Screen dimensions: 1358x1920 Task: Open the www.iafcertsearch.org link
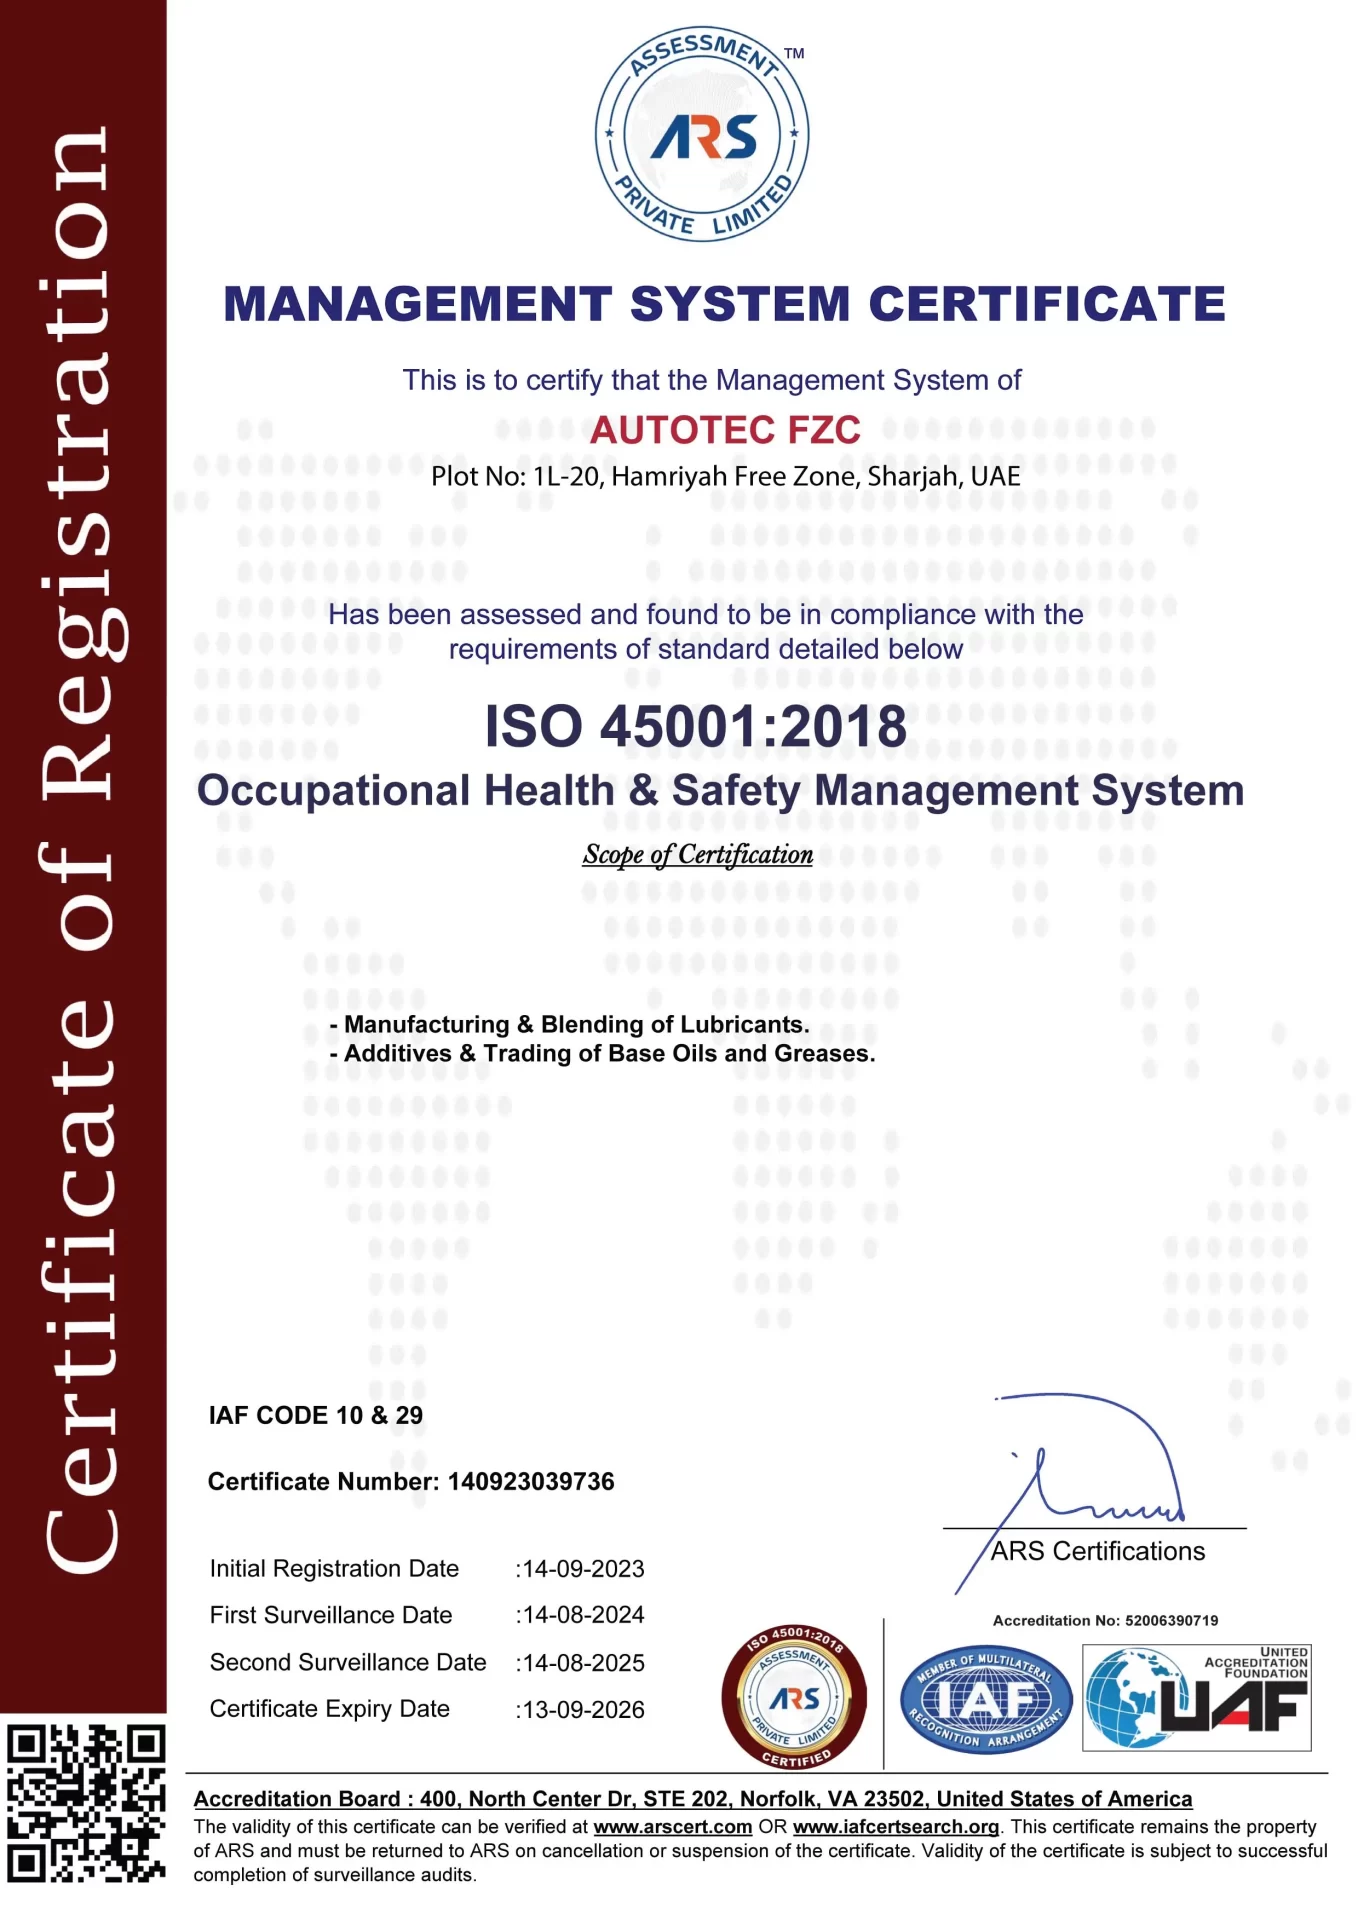pyautogui.click(x=895, y=1827)
